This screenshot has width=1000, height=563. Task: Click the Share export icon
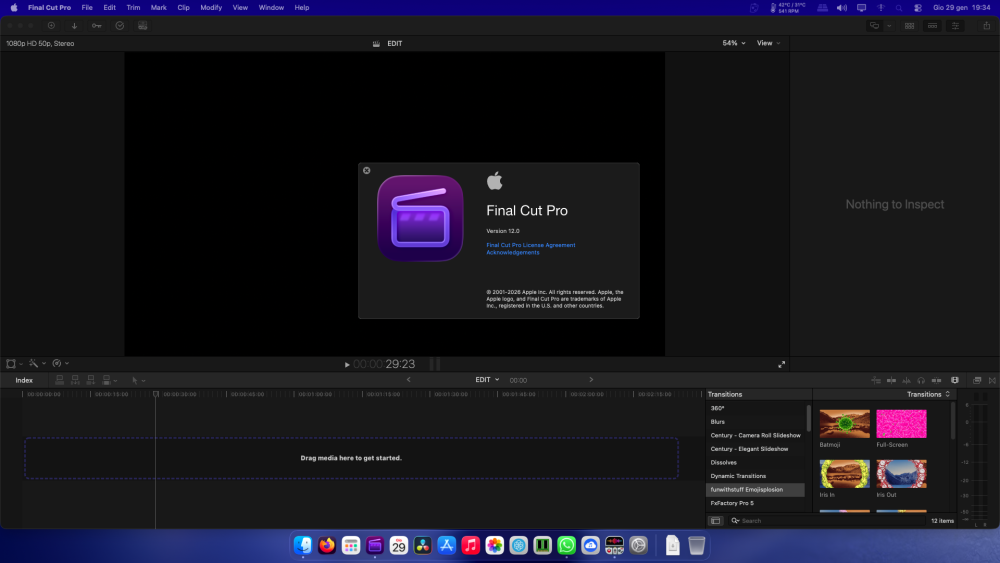pos(987,26)
